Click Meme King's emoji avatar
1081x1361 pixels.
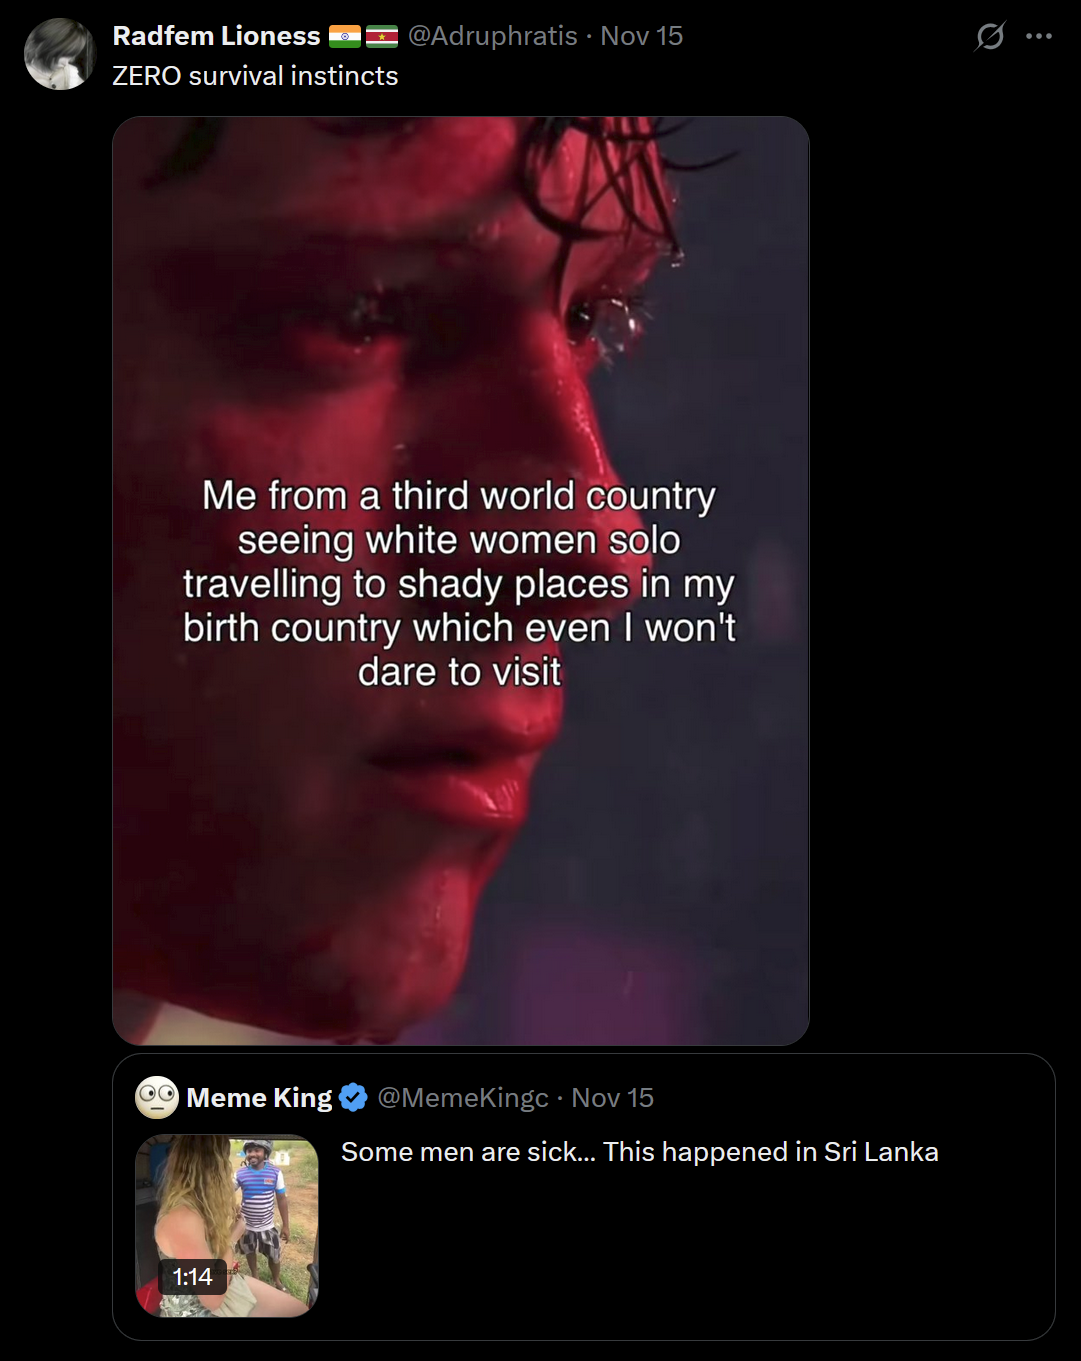pos(157,1098)
